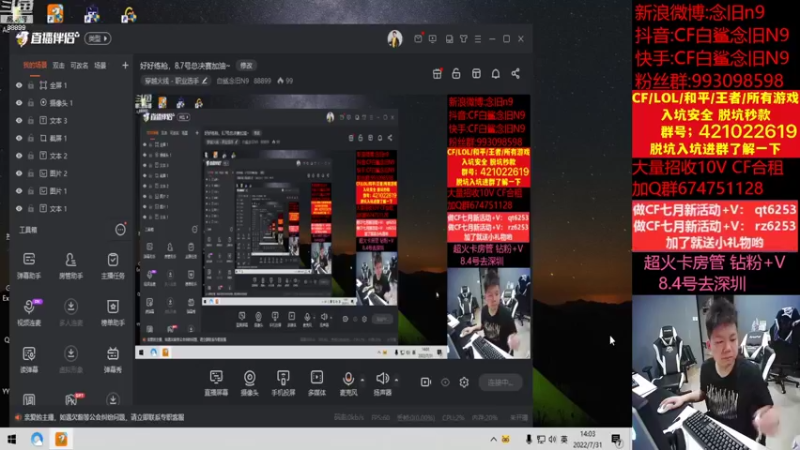Click the share icon above preview

(x=516, y=73)
